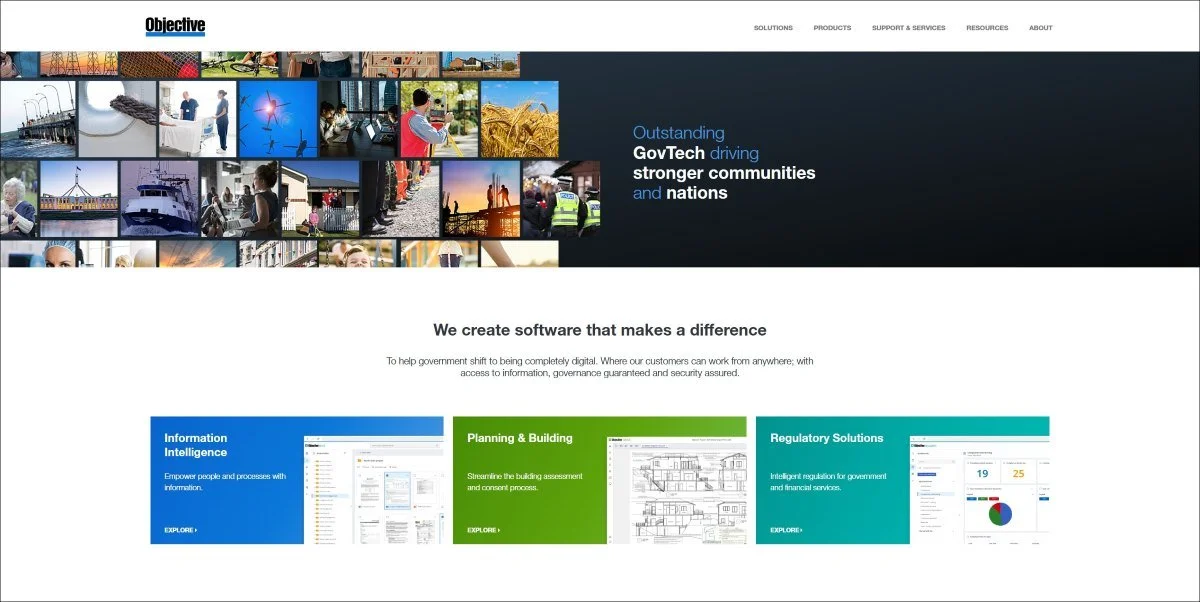The height and width of the screenshot is (602, 1200).
Task: Open the Resources menu
Action: pos(987,28)
